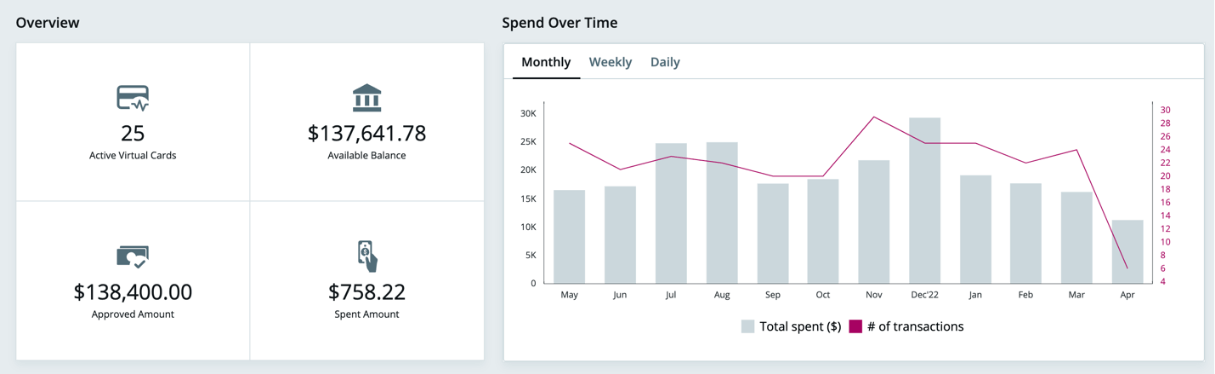Viewport: 1215px width, 374px height.
Task: Click the Available Balance bank icon
Action: click(367, 98)
